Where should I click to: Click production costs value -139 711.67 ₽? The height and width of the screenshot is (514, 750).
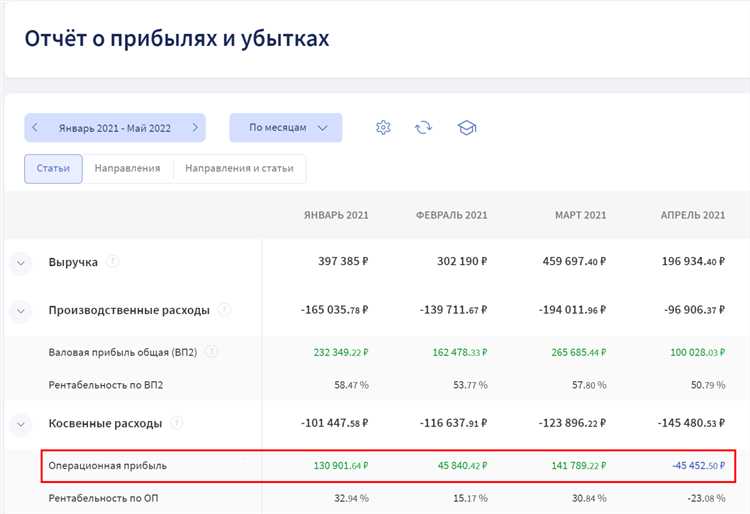pyautogui.click(x=453, y=310)
